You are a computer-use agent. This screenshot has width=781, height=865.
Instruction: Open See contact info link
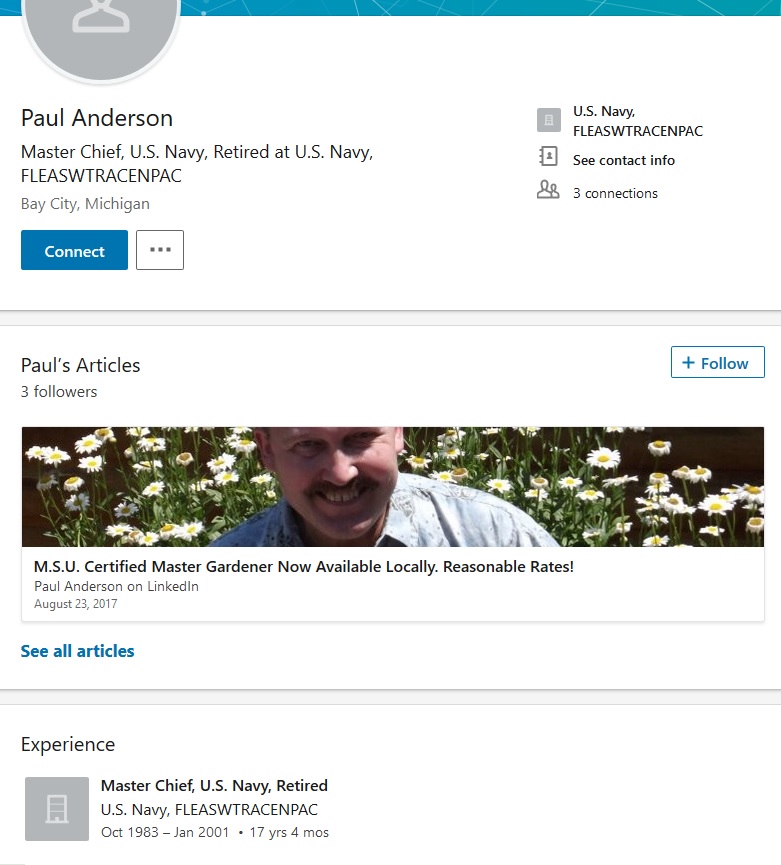[x=623, y=160]
